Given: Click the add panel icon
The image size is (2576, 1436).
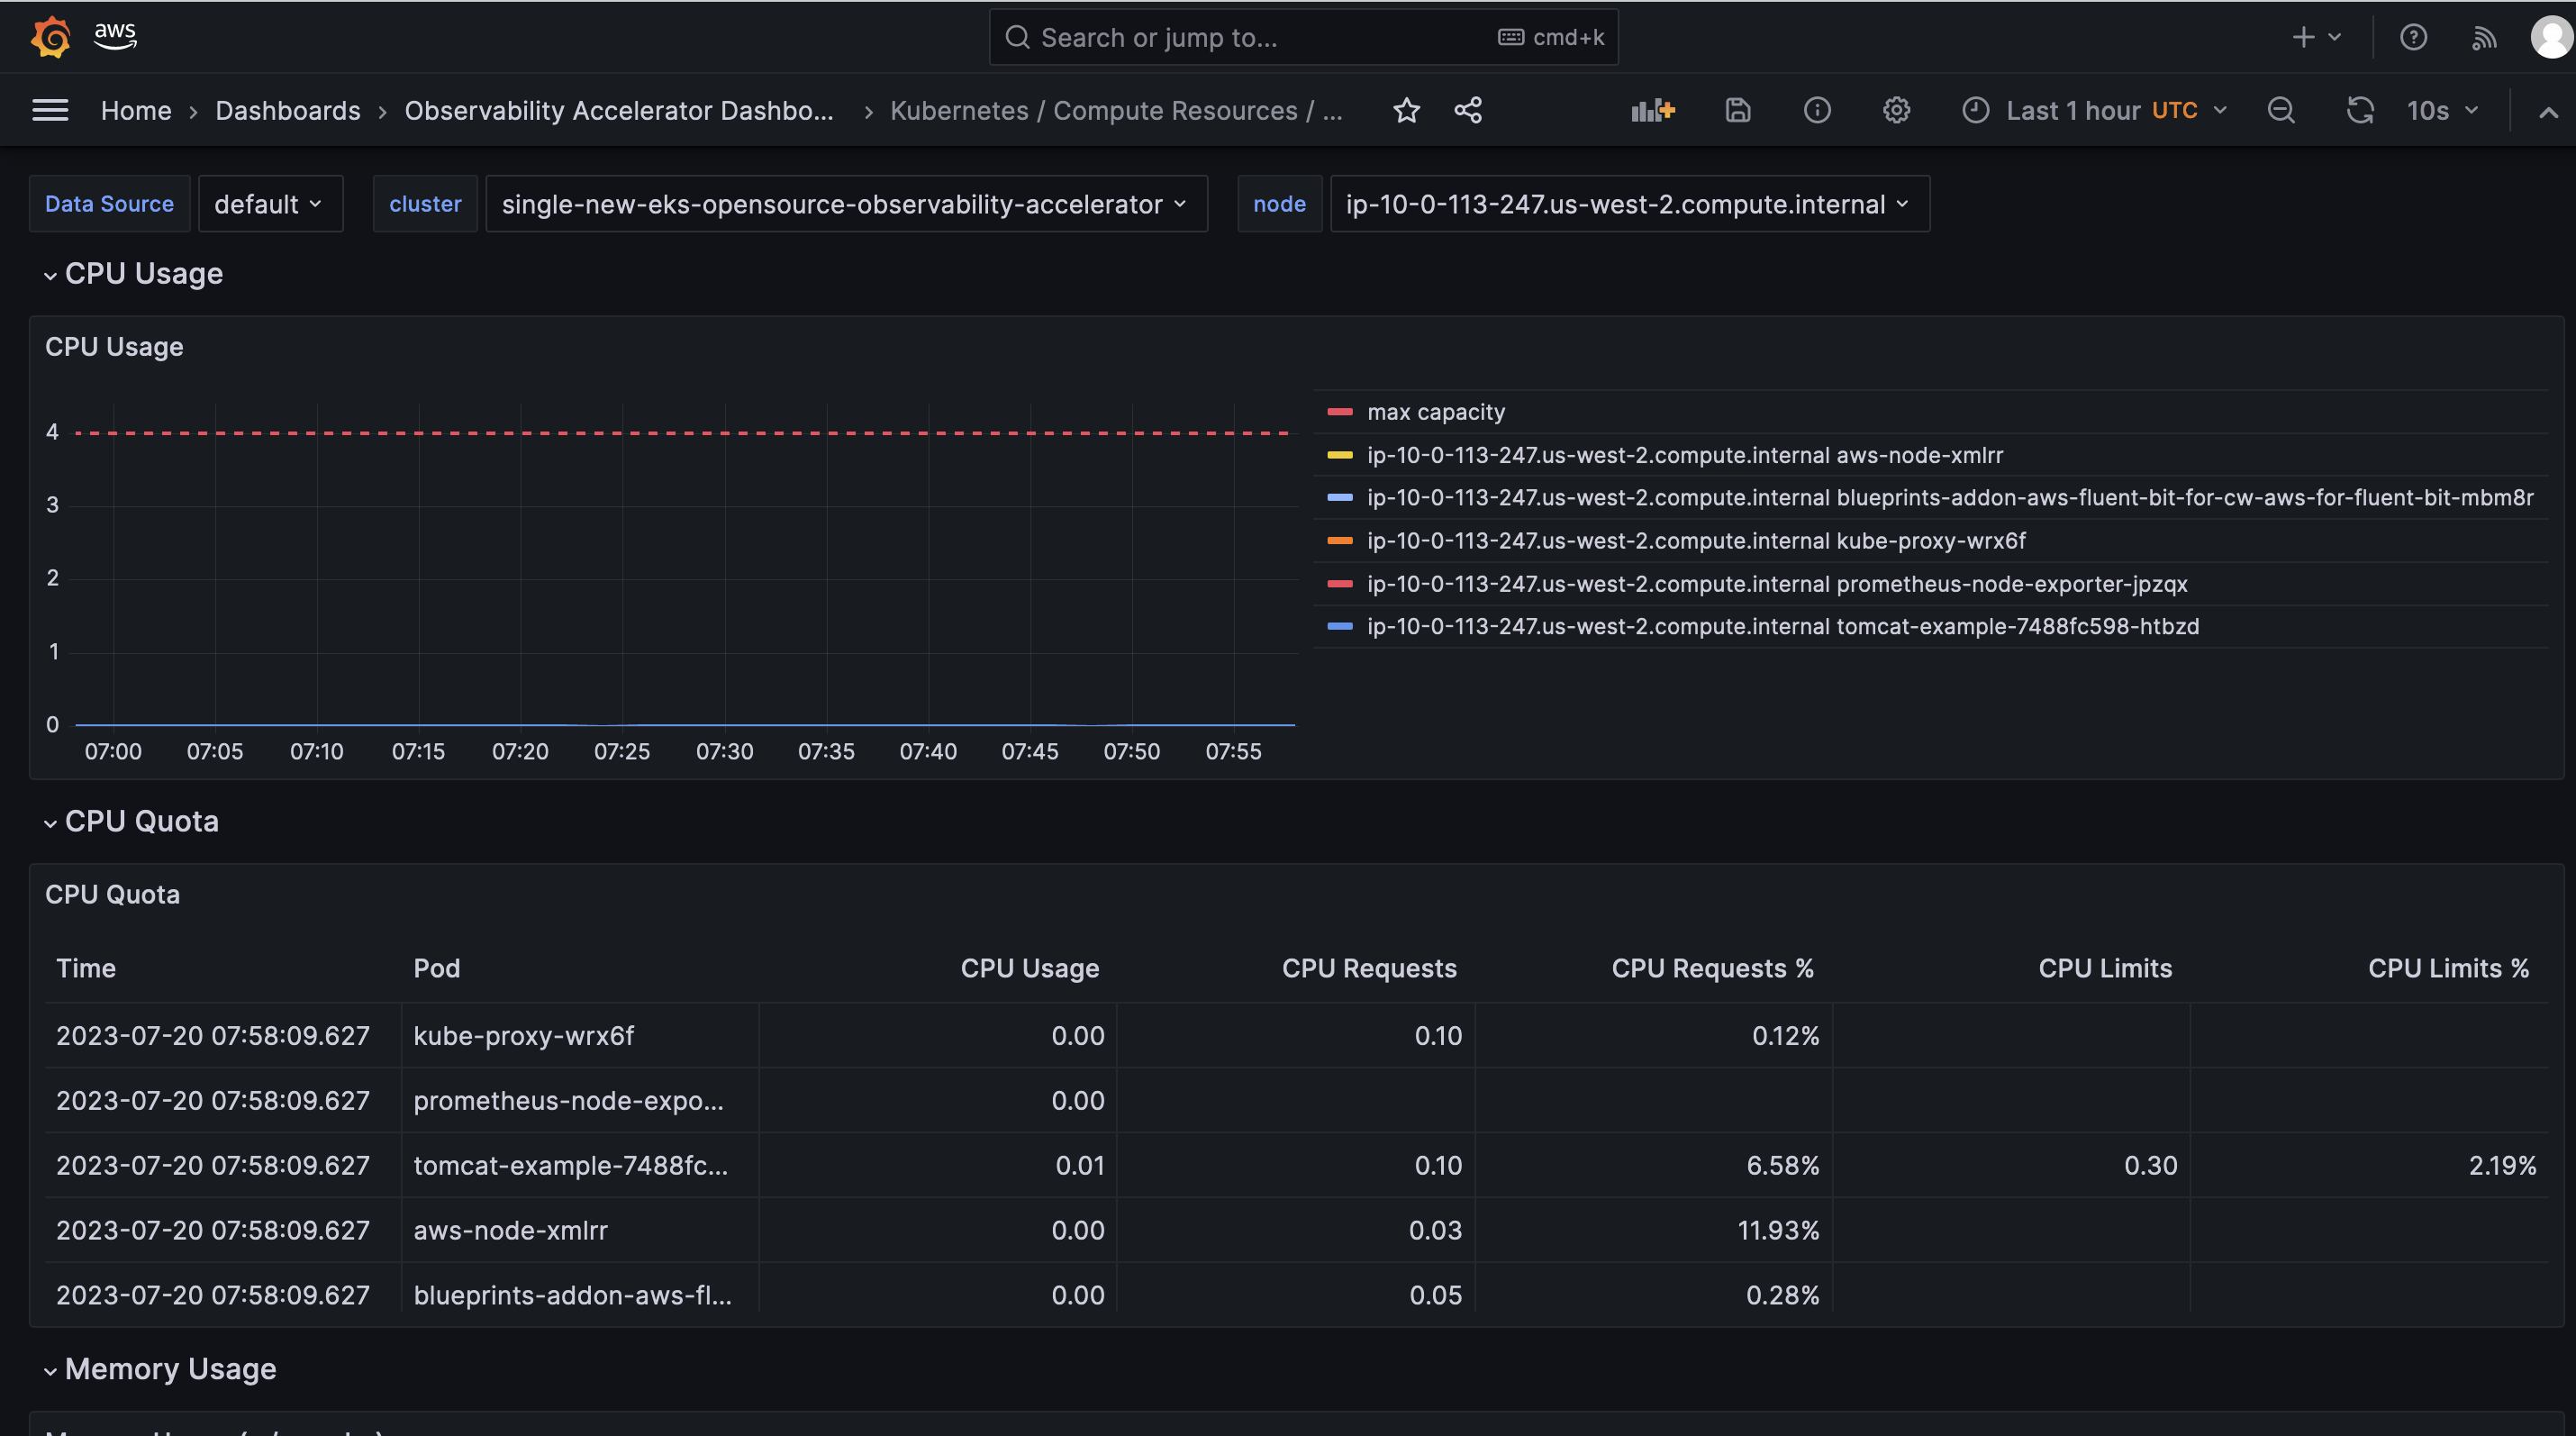Looking at the screenshot, I should (1652, 110).
